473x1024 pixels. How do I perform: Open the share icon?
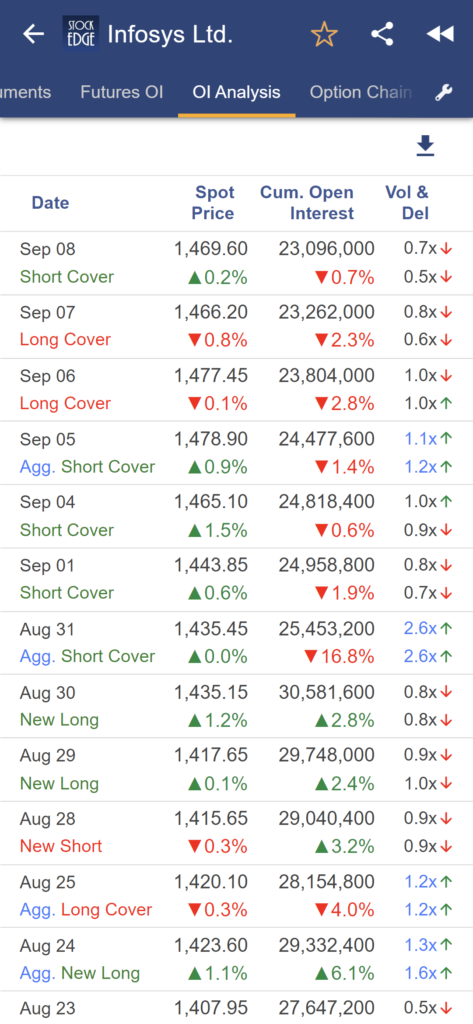pyautogui.click(x=382, y=34)
